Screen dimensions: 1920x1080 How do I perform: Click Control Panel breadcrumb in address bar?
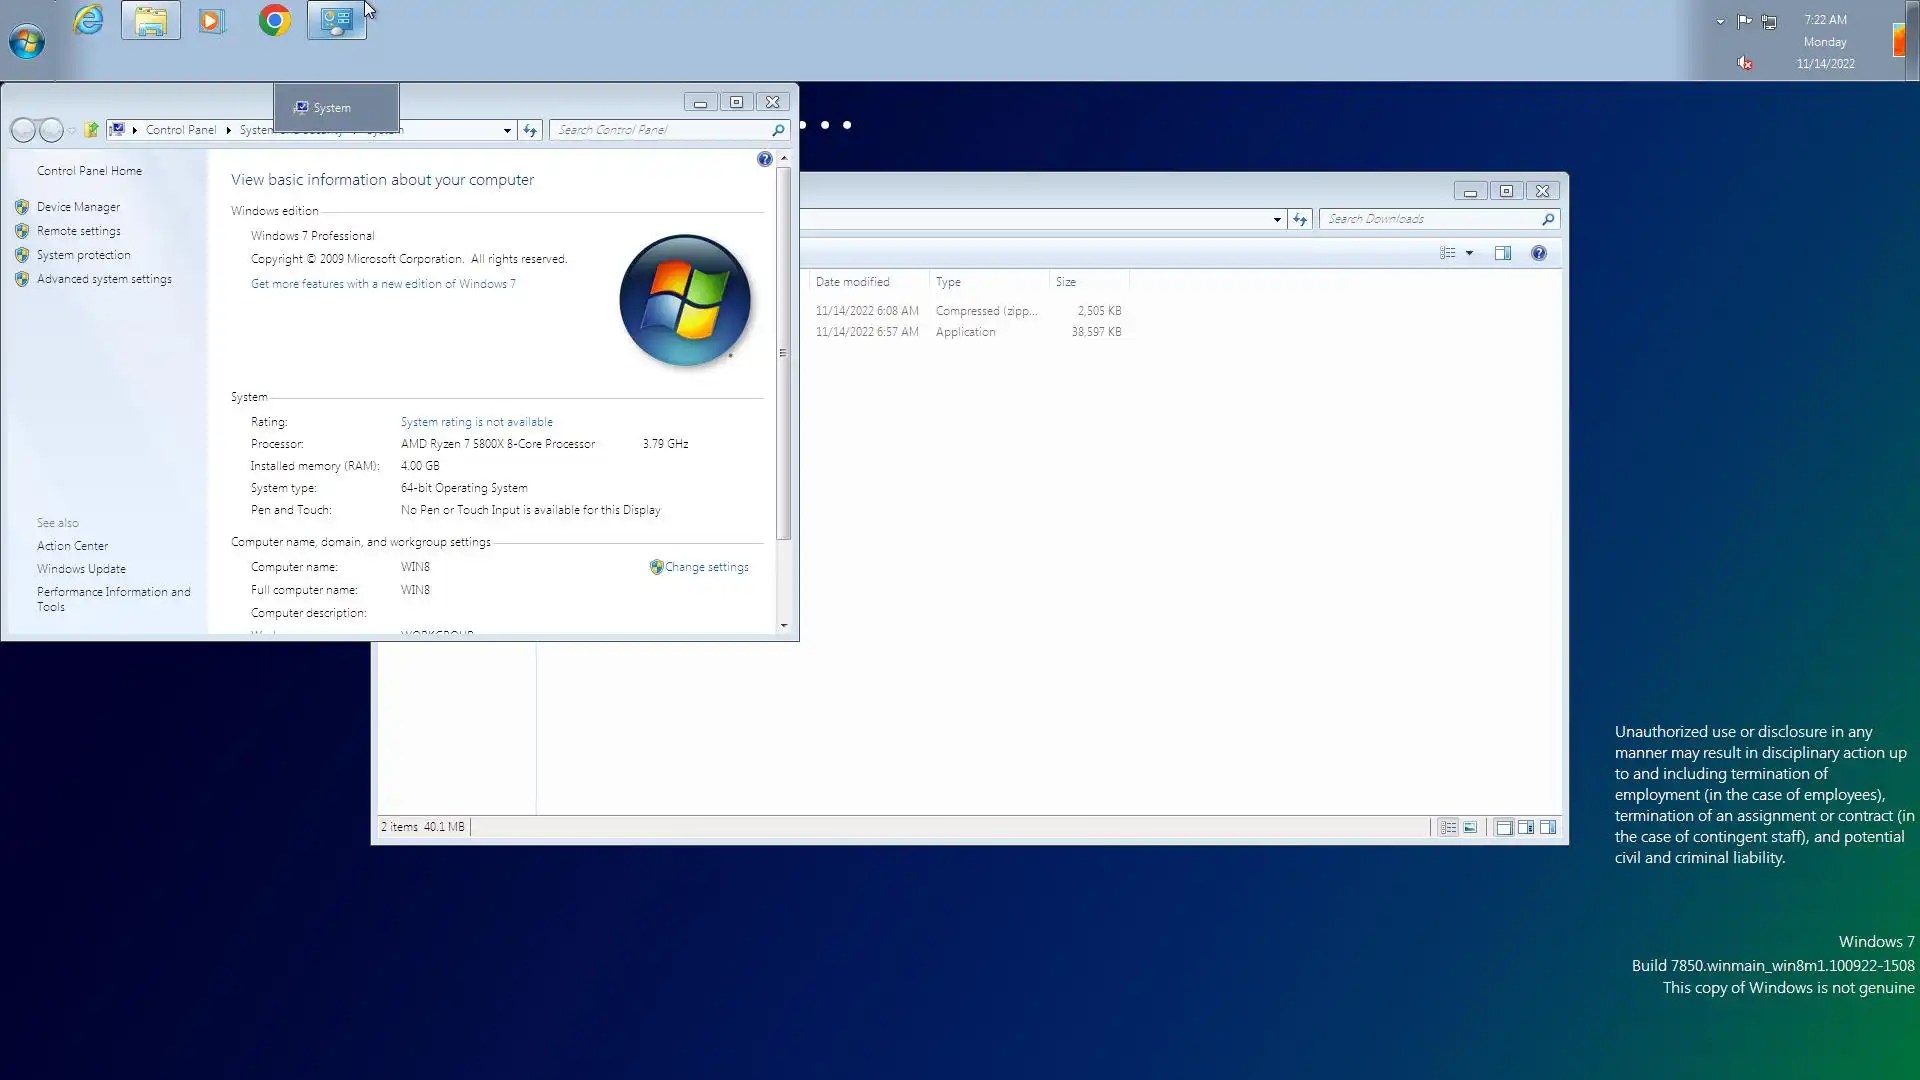(181, 130)
